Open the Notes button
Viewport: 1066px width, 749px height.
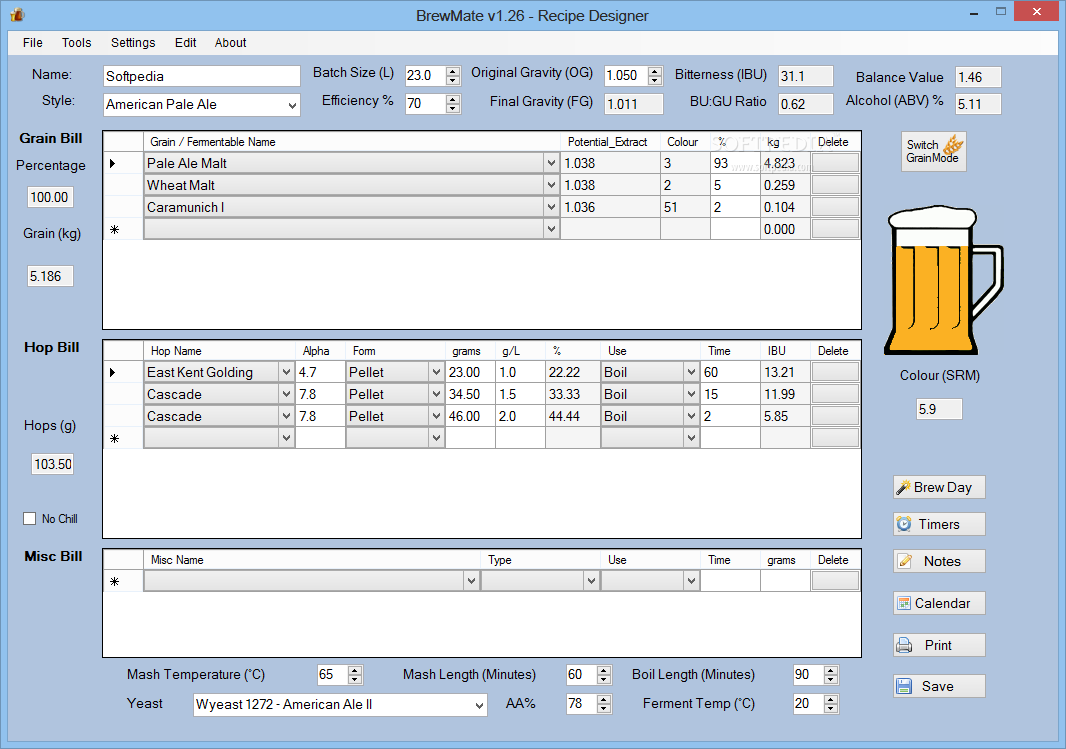939,561
